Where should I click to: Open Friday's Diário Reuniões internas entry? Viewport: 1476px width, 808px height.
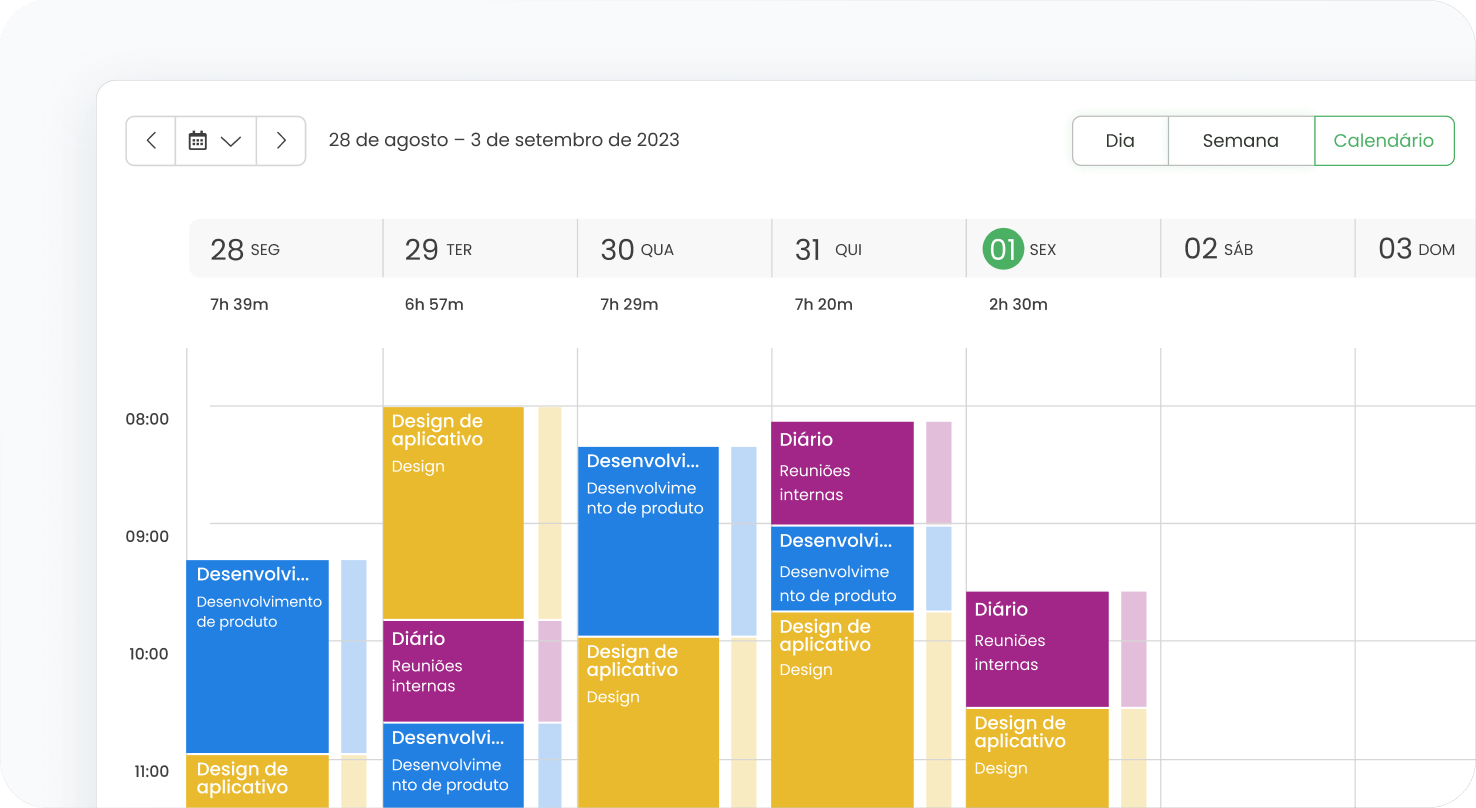click(x=1037, y=649)
